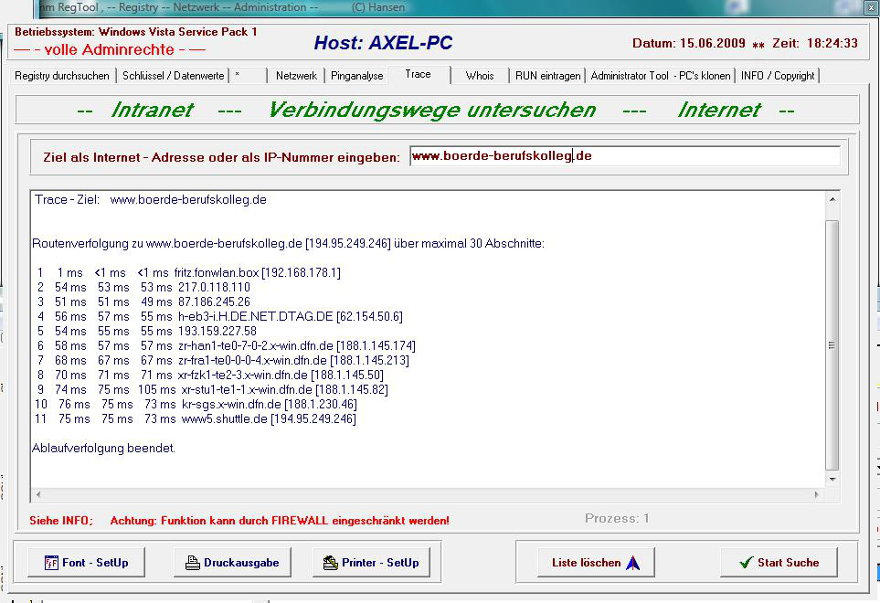Go to the Schlüssel / Datenwerte tab
The image size is (880, 603).
pos(173,76)
